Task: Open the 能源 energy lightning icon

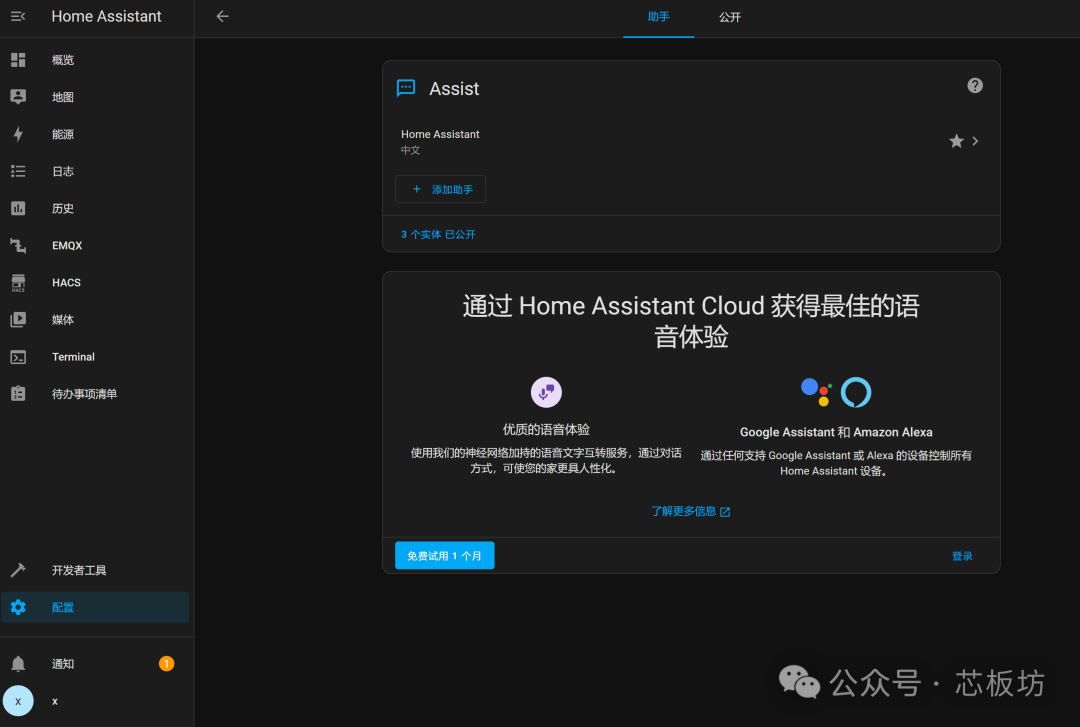Action: pos(18,134)
